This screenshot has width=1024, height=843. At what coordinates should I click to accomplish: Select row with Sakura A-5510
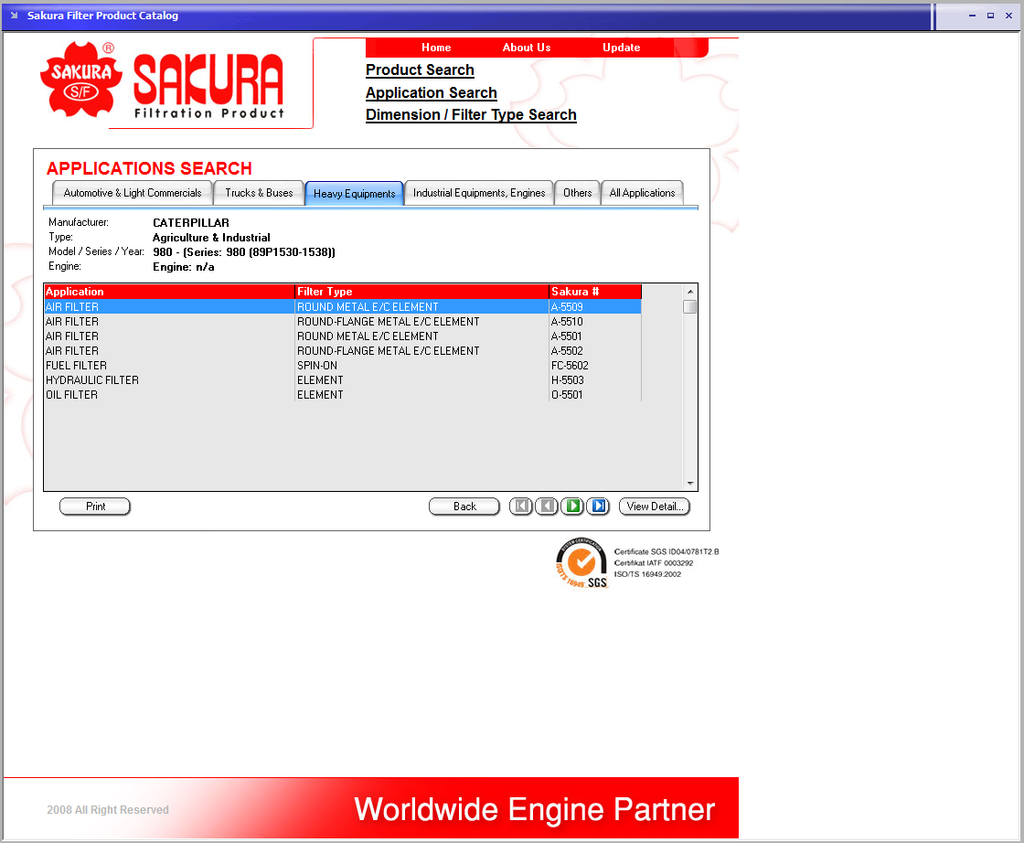coord(343,322)
